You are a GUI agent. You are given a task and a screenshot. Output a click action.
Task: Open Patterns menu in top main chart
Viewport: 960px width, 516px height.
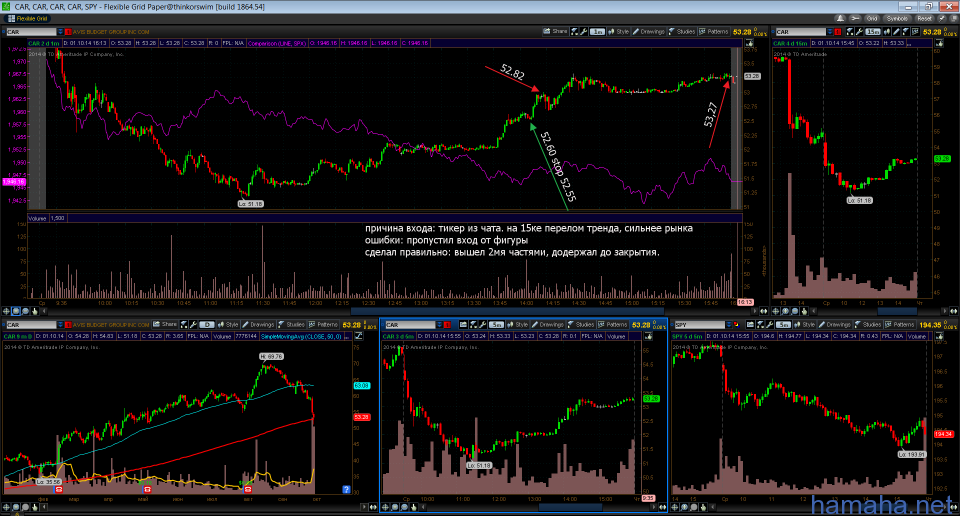pyautogui.click(x=714, y=31)
